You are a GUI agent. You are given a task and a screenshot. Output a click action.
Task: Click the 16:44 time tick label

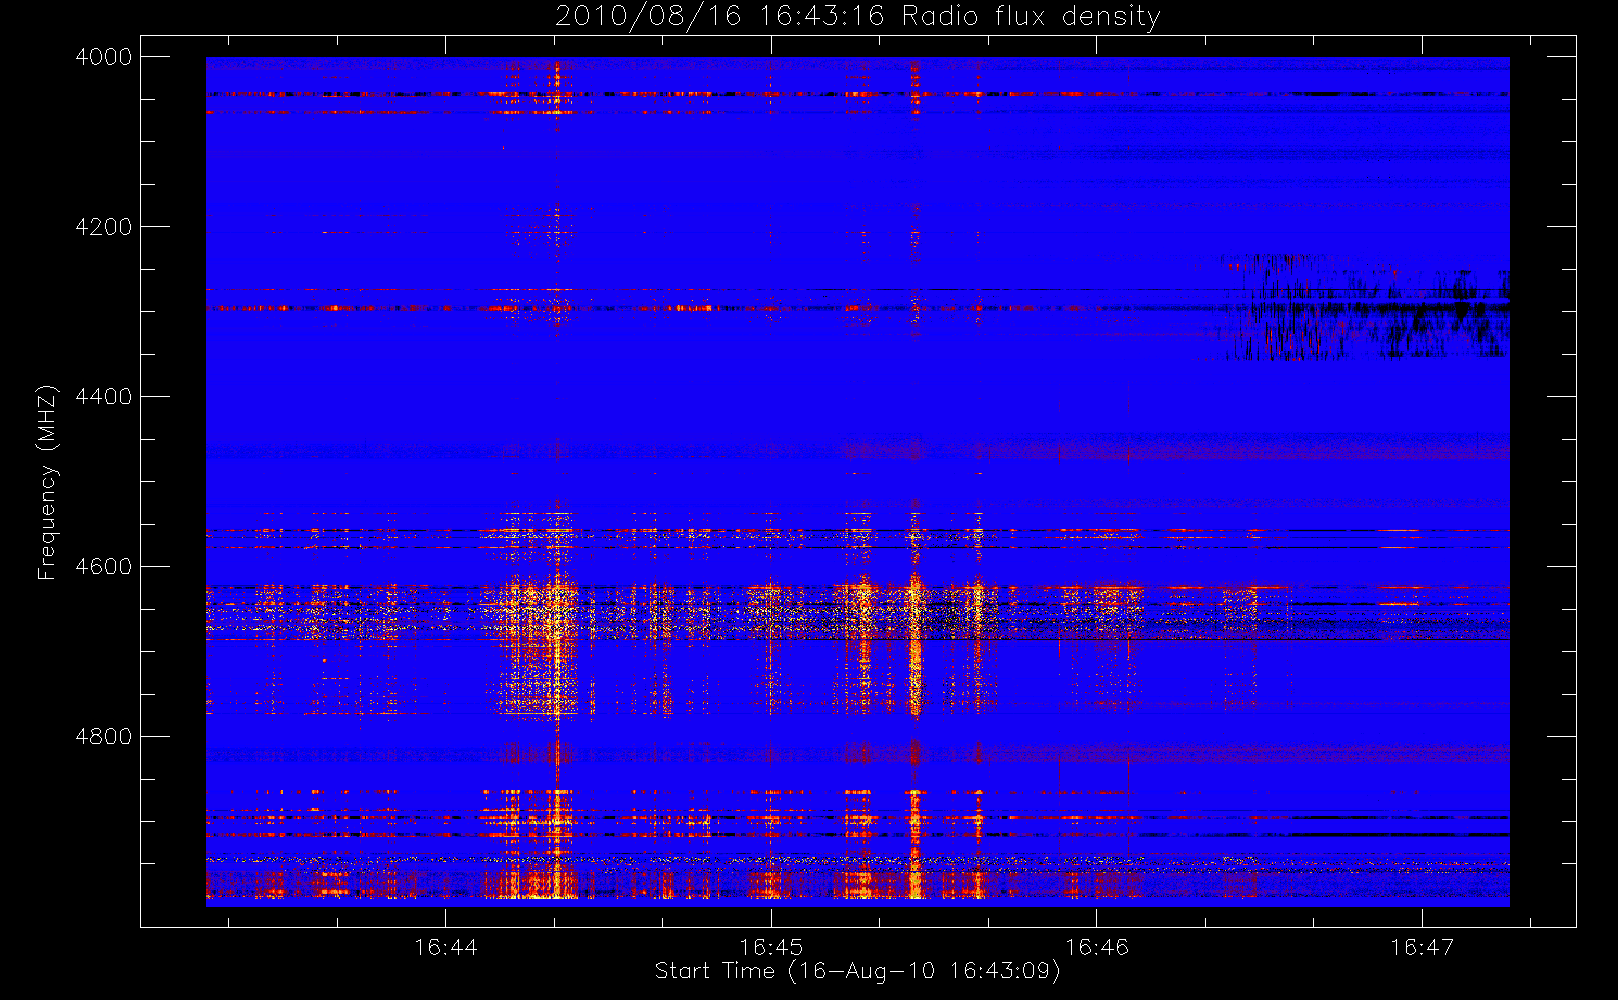(x=446, y=946)
